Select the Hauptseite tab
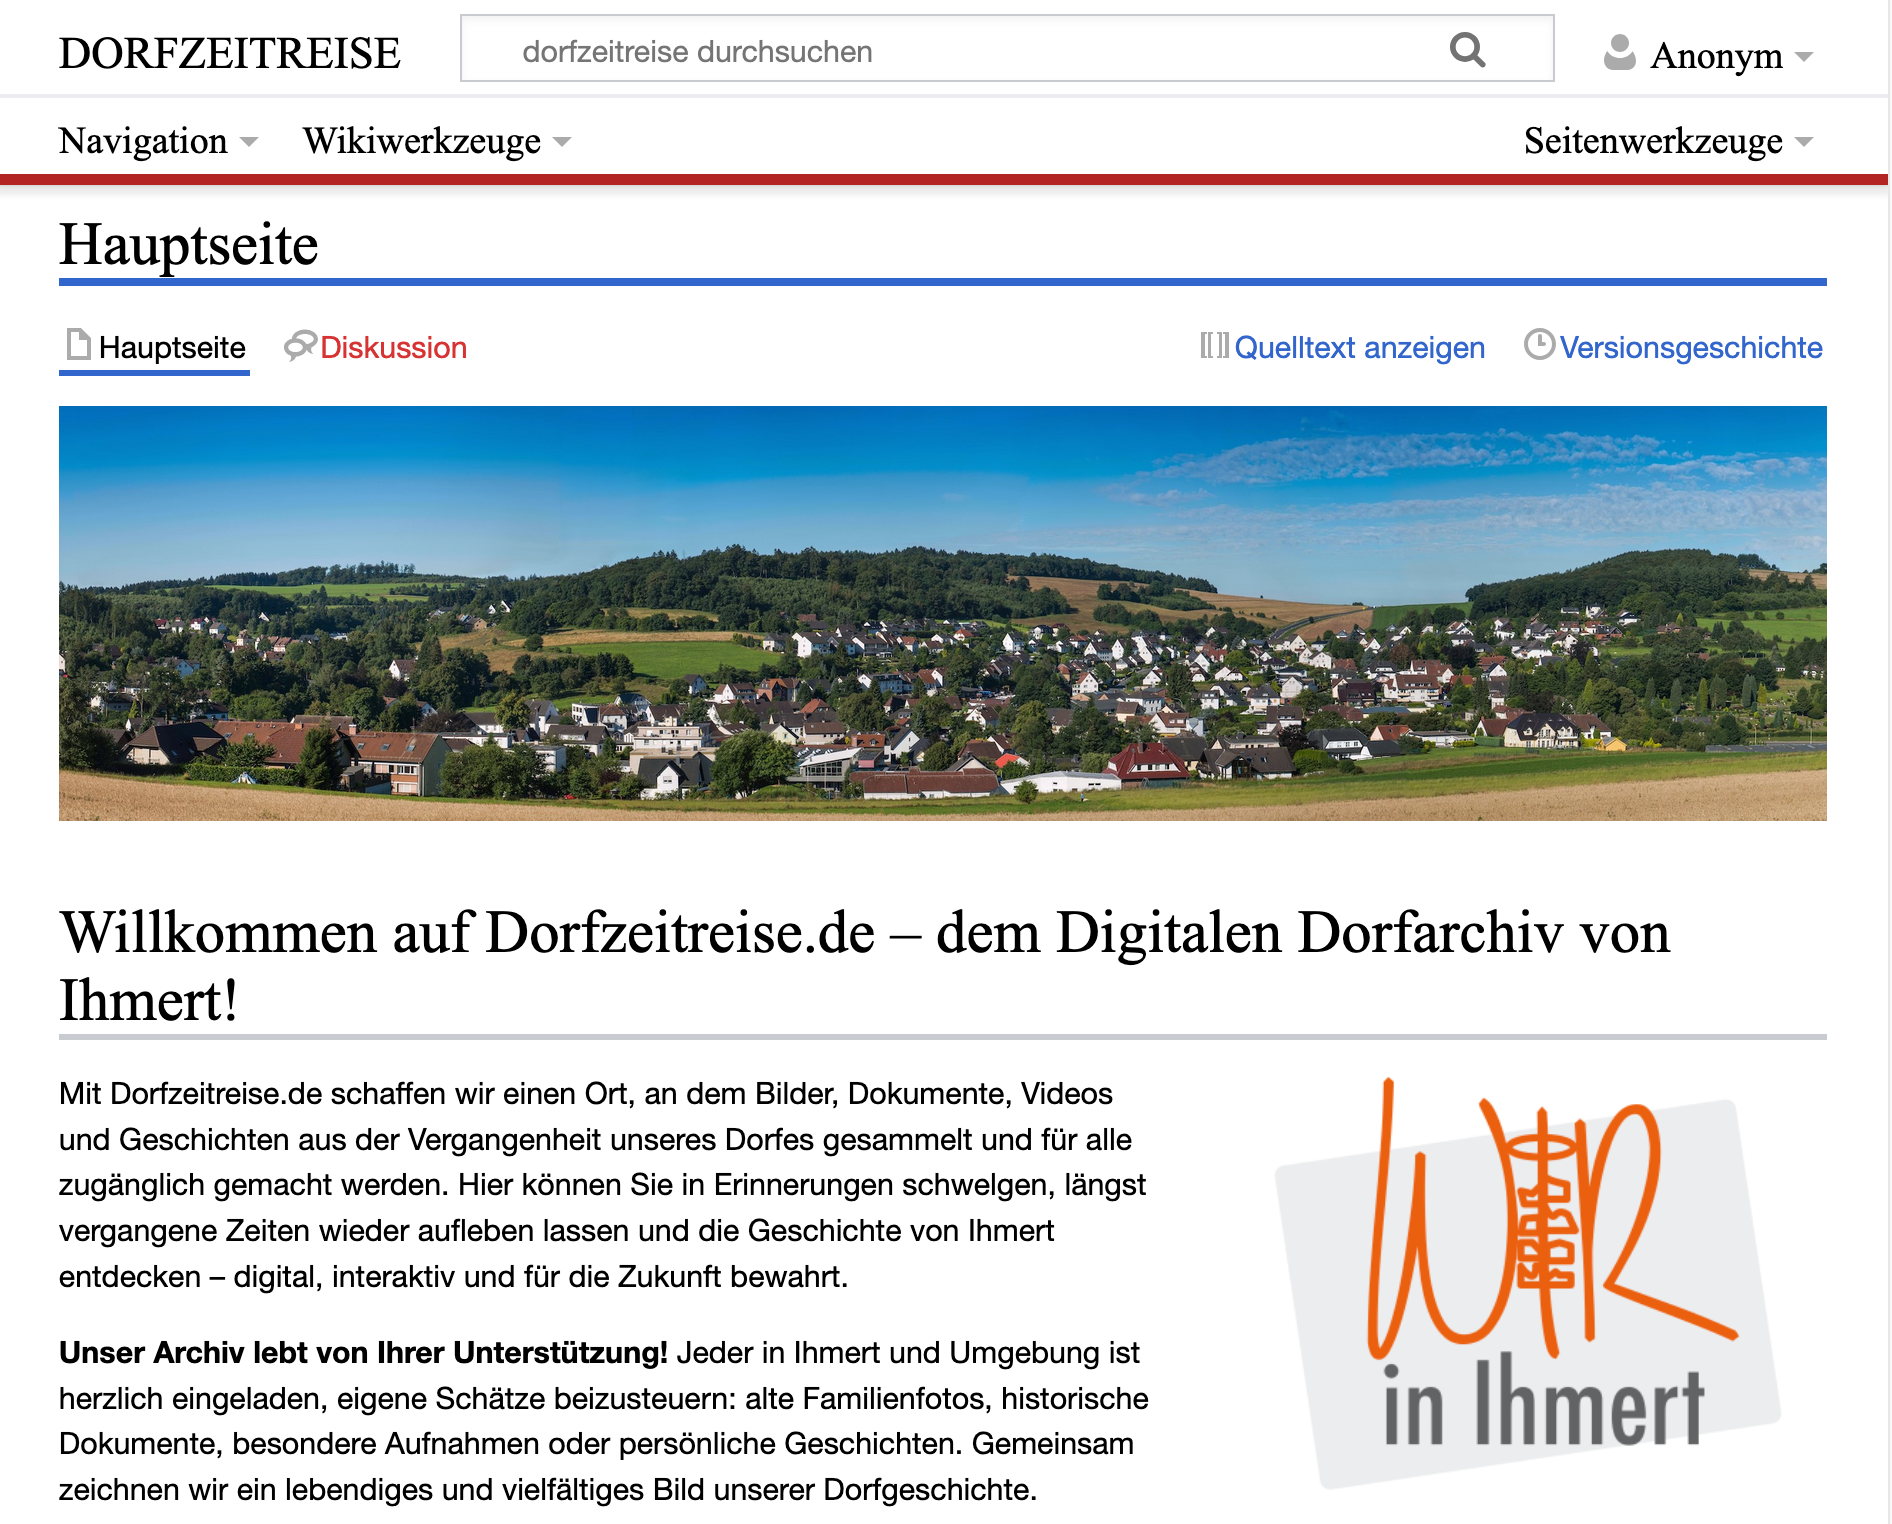 coord(172,348)
